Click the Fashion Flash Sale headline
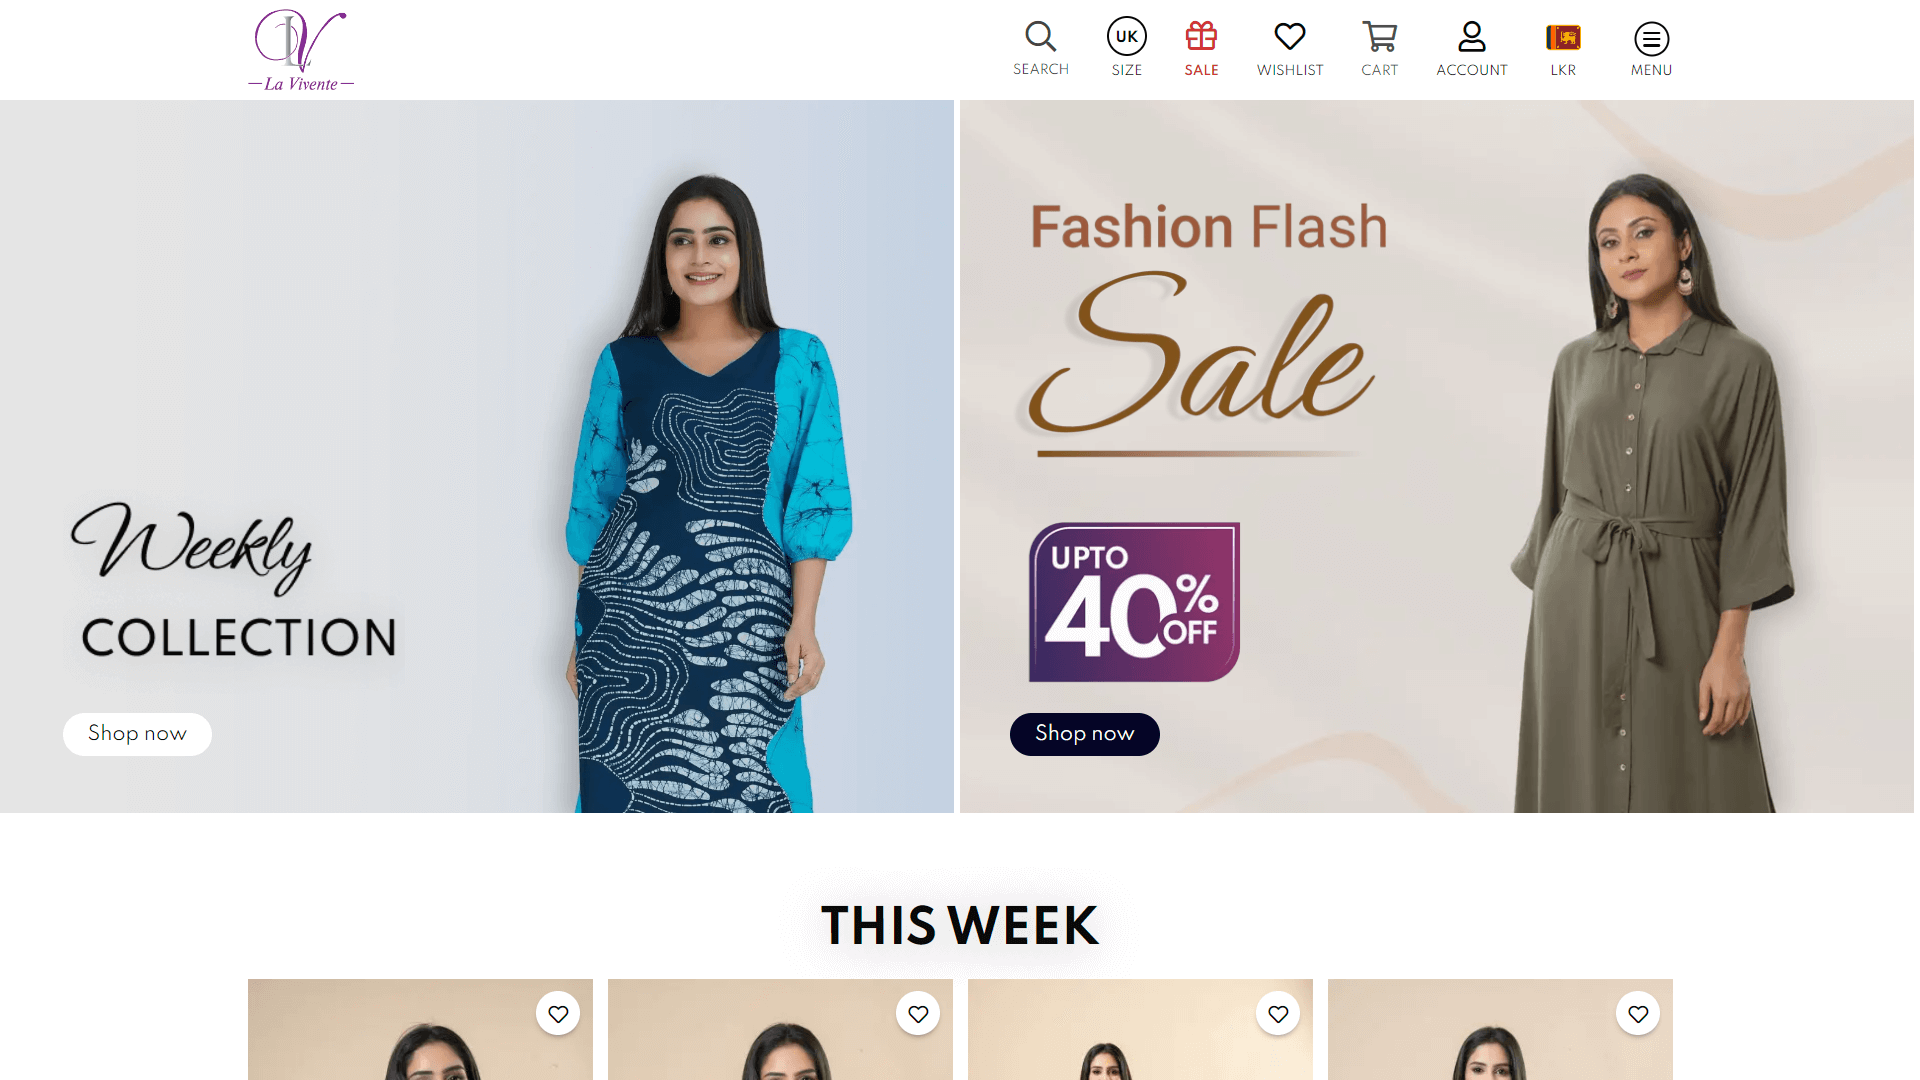 1208,227
